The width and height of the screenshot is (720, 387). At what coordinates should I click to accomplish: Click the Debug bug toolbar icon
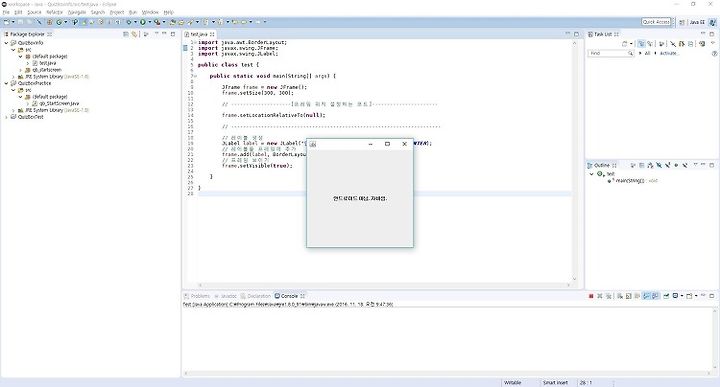pos(129,22)
